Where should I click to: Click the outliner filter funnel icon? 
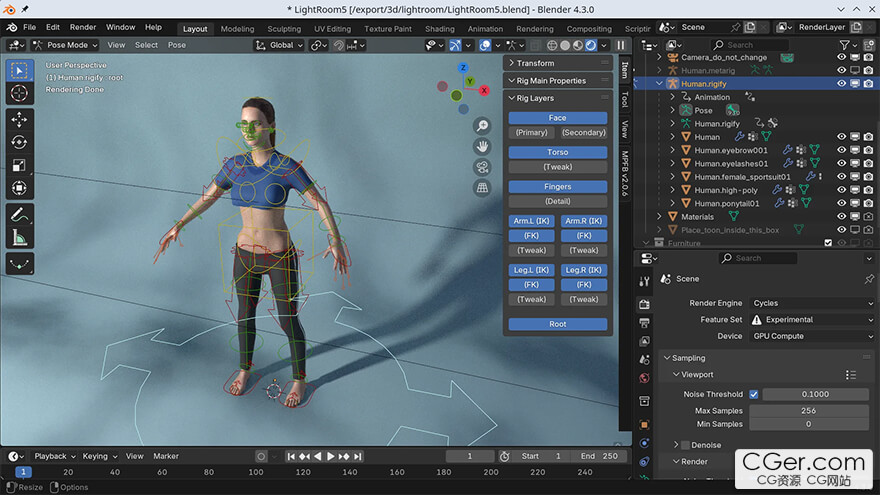(x=844, y=45)
